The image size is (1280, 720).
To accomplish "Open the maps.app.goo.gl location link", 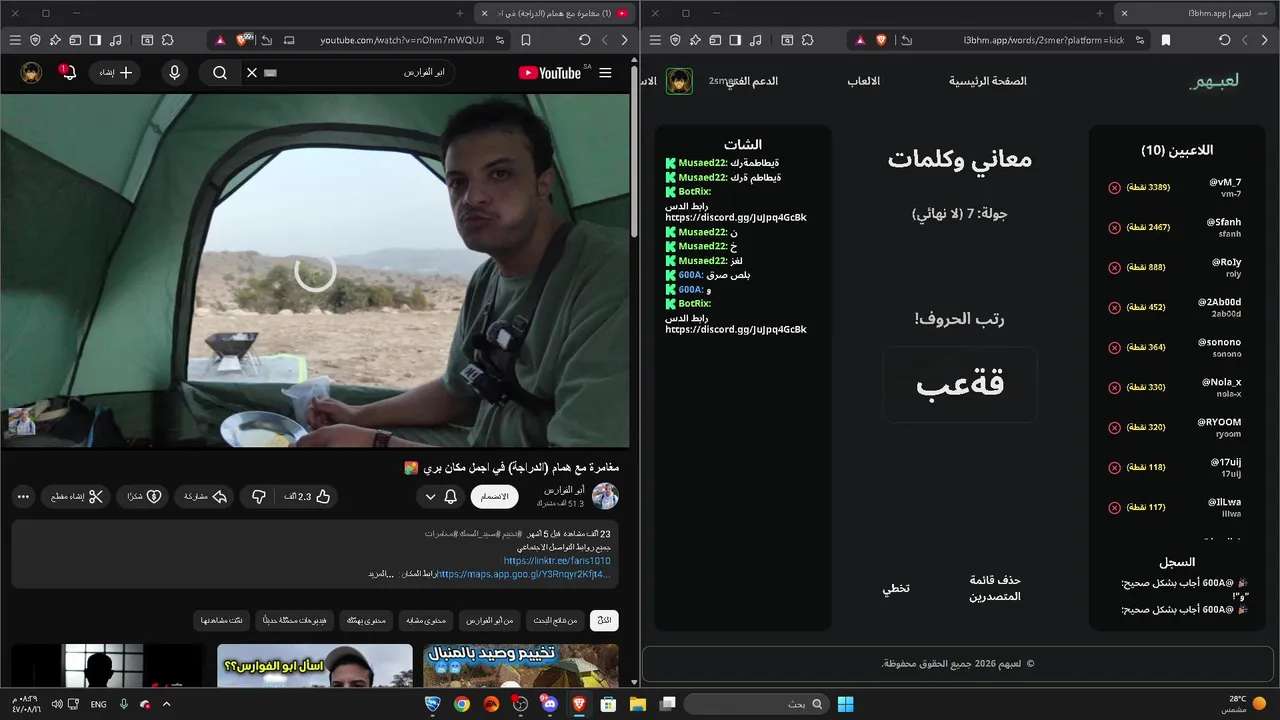I will point(525,574).
